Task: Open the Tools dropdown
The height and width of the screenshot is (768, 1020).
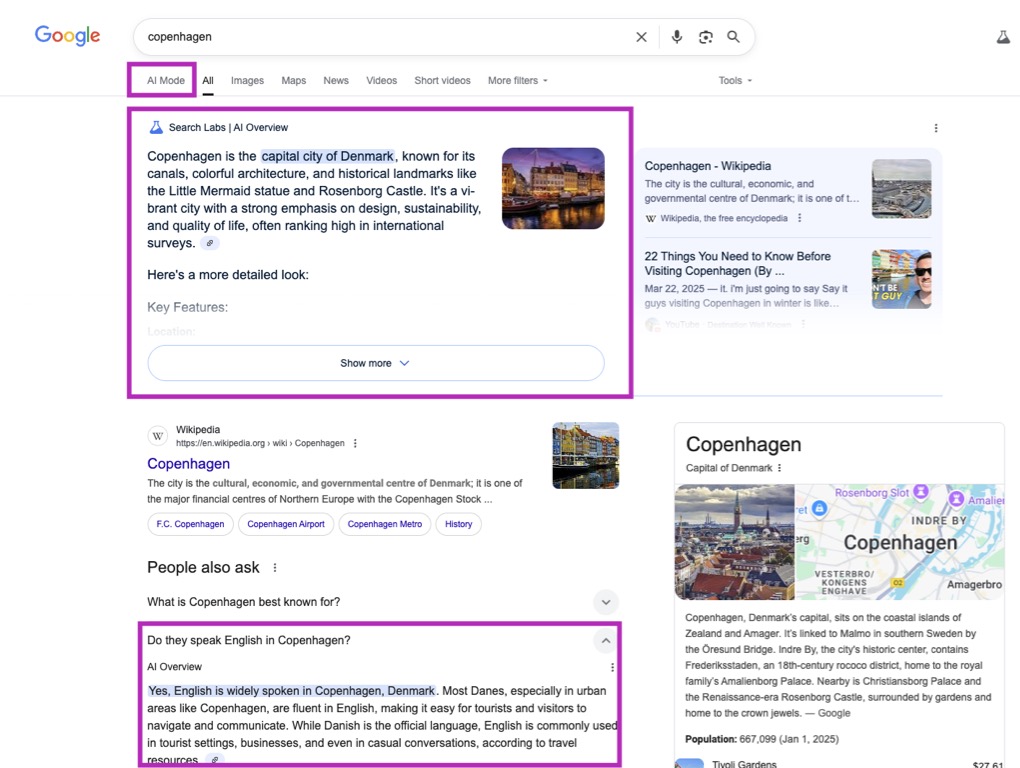Action: 735,81
